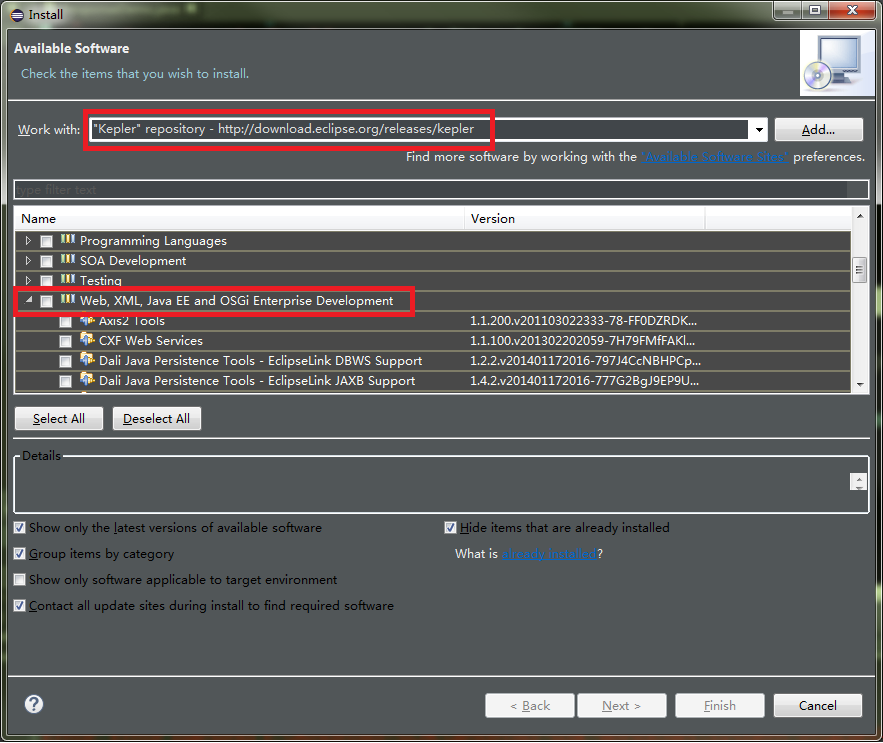Viewport: 883px width, 743px height.
Task: Click the help question mark icon
Action: (34, 704)
